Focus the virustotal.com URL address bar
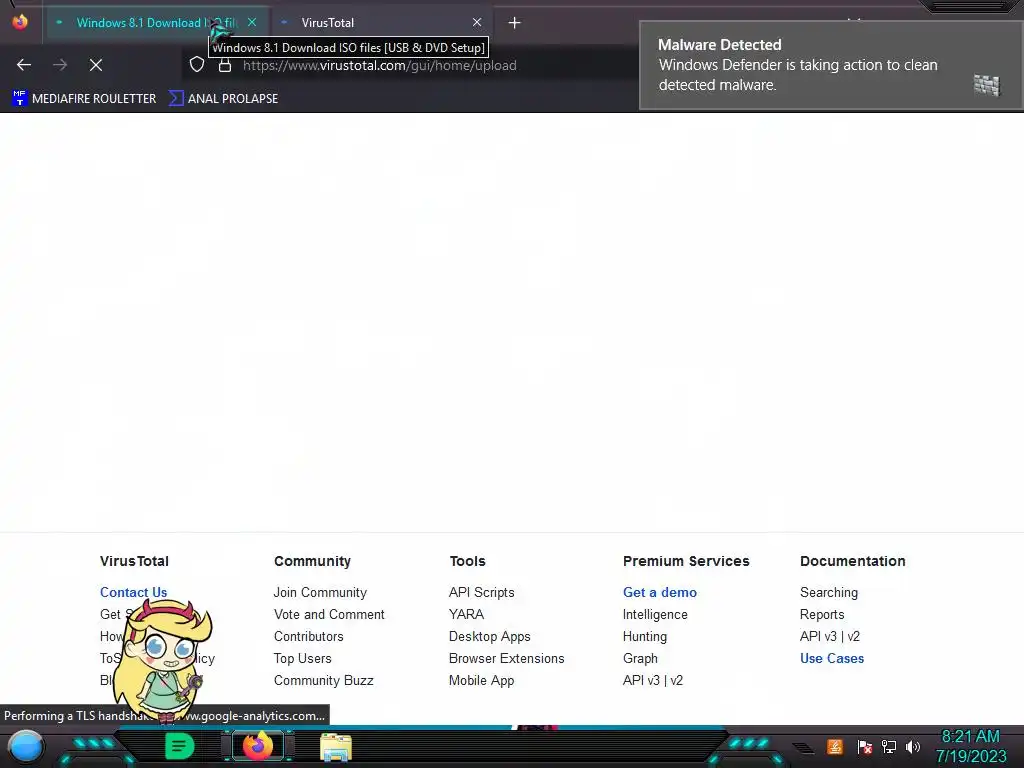Viewport: 1024px width, 768px height. point(379,65)
